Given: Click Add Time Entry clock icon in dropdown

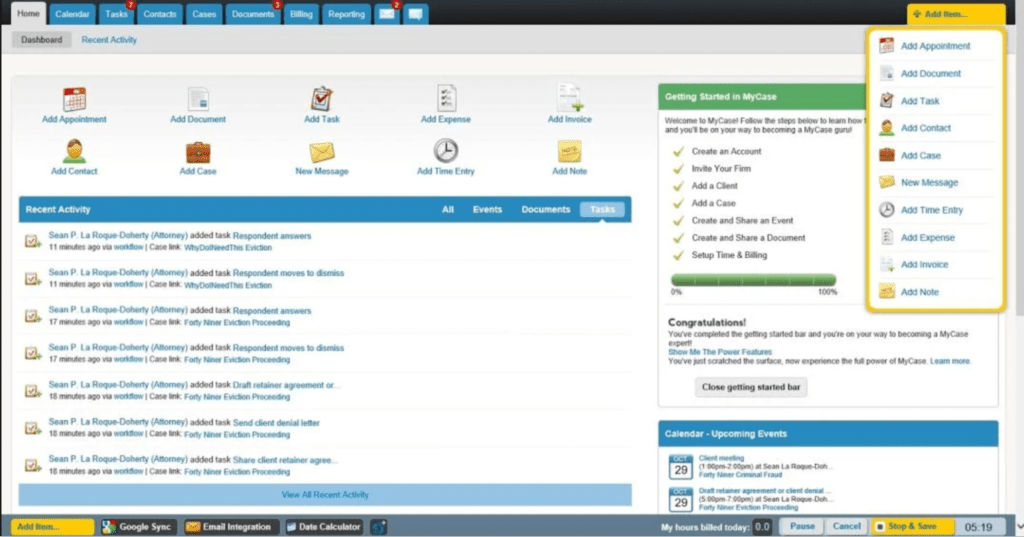Looking at the screenshot, I should (886, 210).
